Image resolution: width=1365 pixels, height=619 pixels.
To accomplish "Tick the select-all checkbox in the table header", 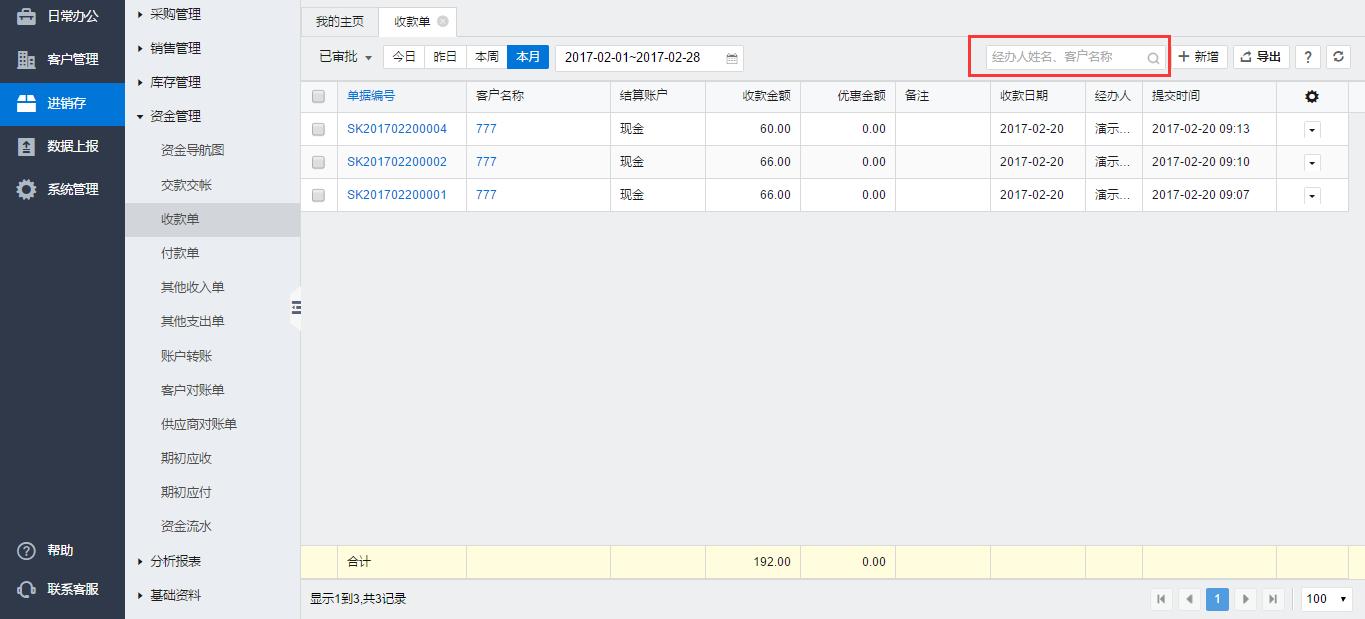I will click(x=318, y=96).
